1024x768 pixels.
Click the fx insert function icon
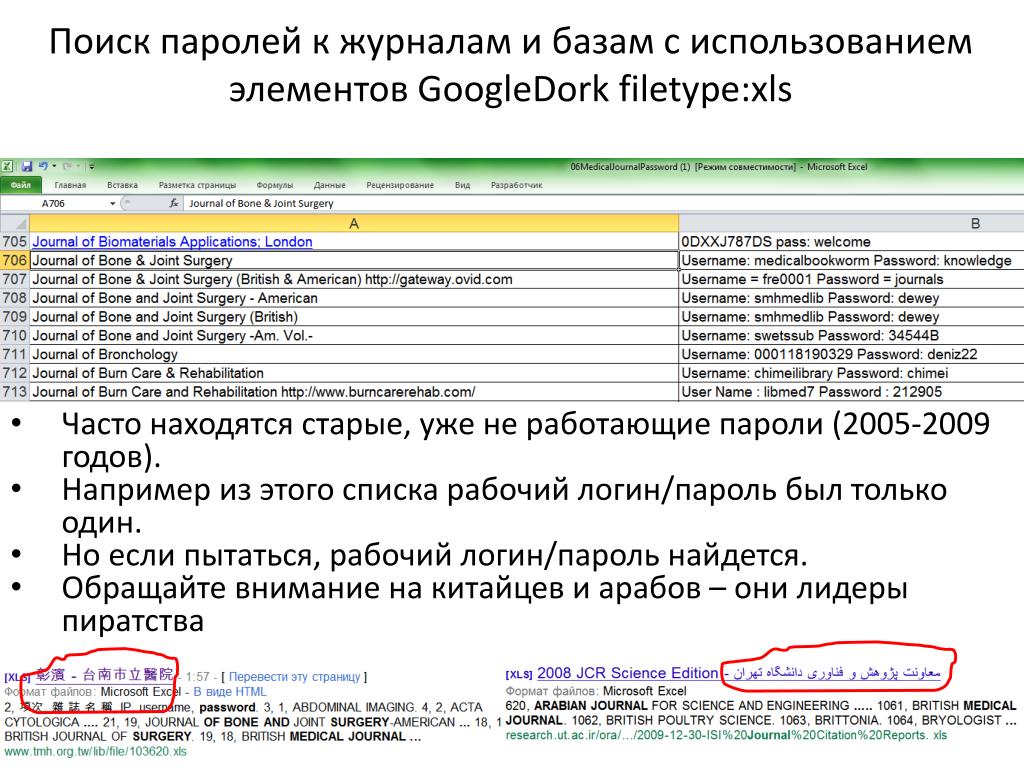(174, 203)
